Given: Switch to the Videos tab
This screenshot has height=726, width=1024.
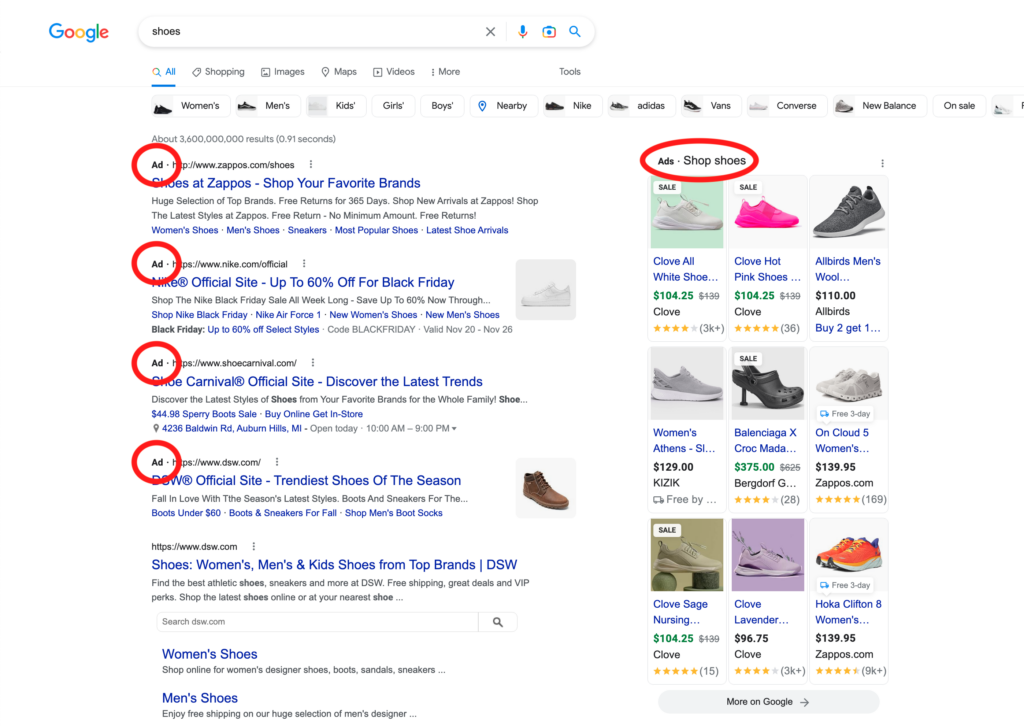Looking at the screenshot, I should point(394,72).
